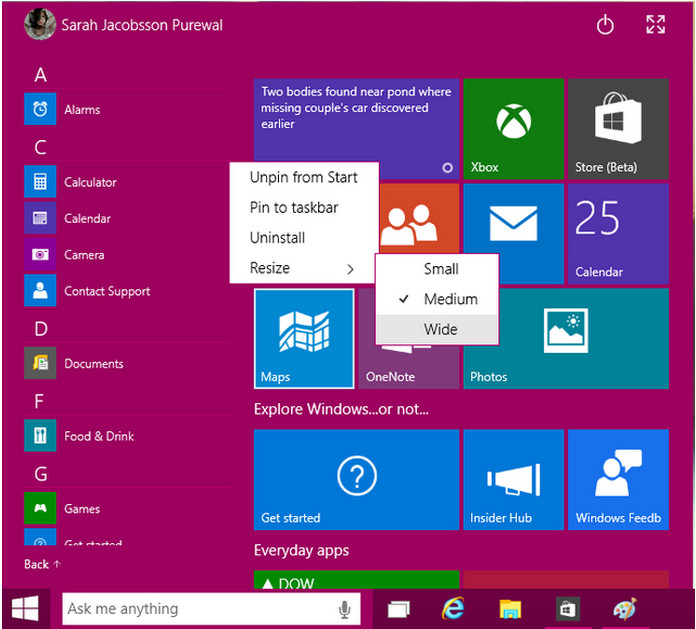Open the news headline tile

pyautogui.click(x=356, y=120)
